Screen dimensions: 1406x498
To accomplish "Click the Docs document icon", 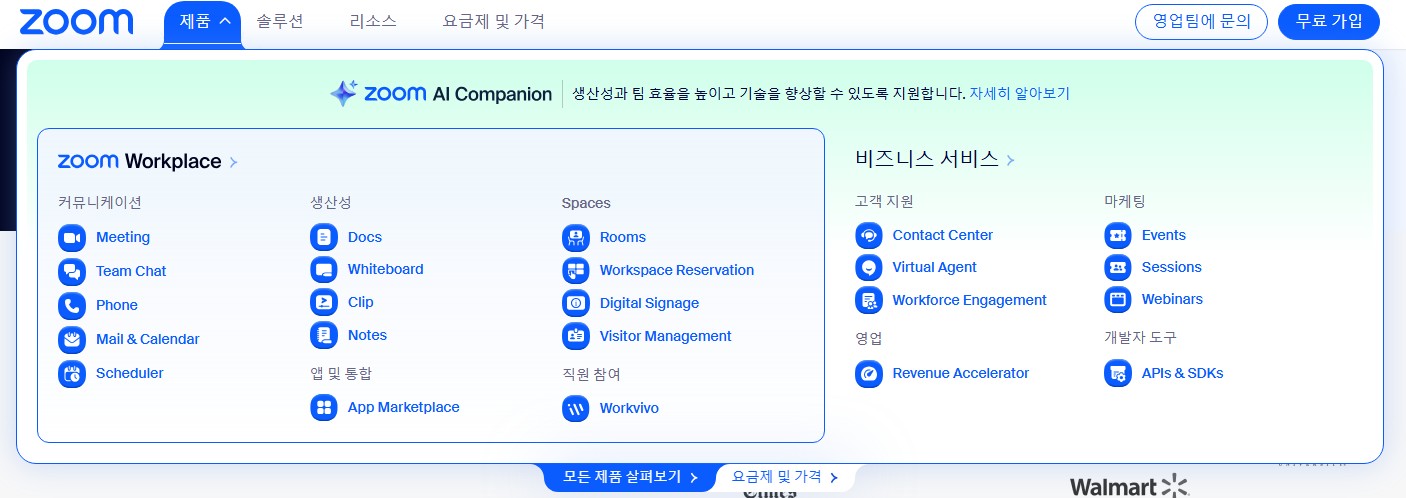I will [324, 238].
